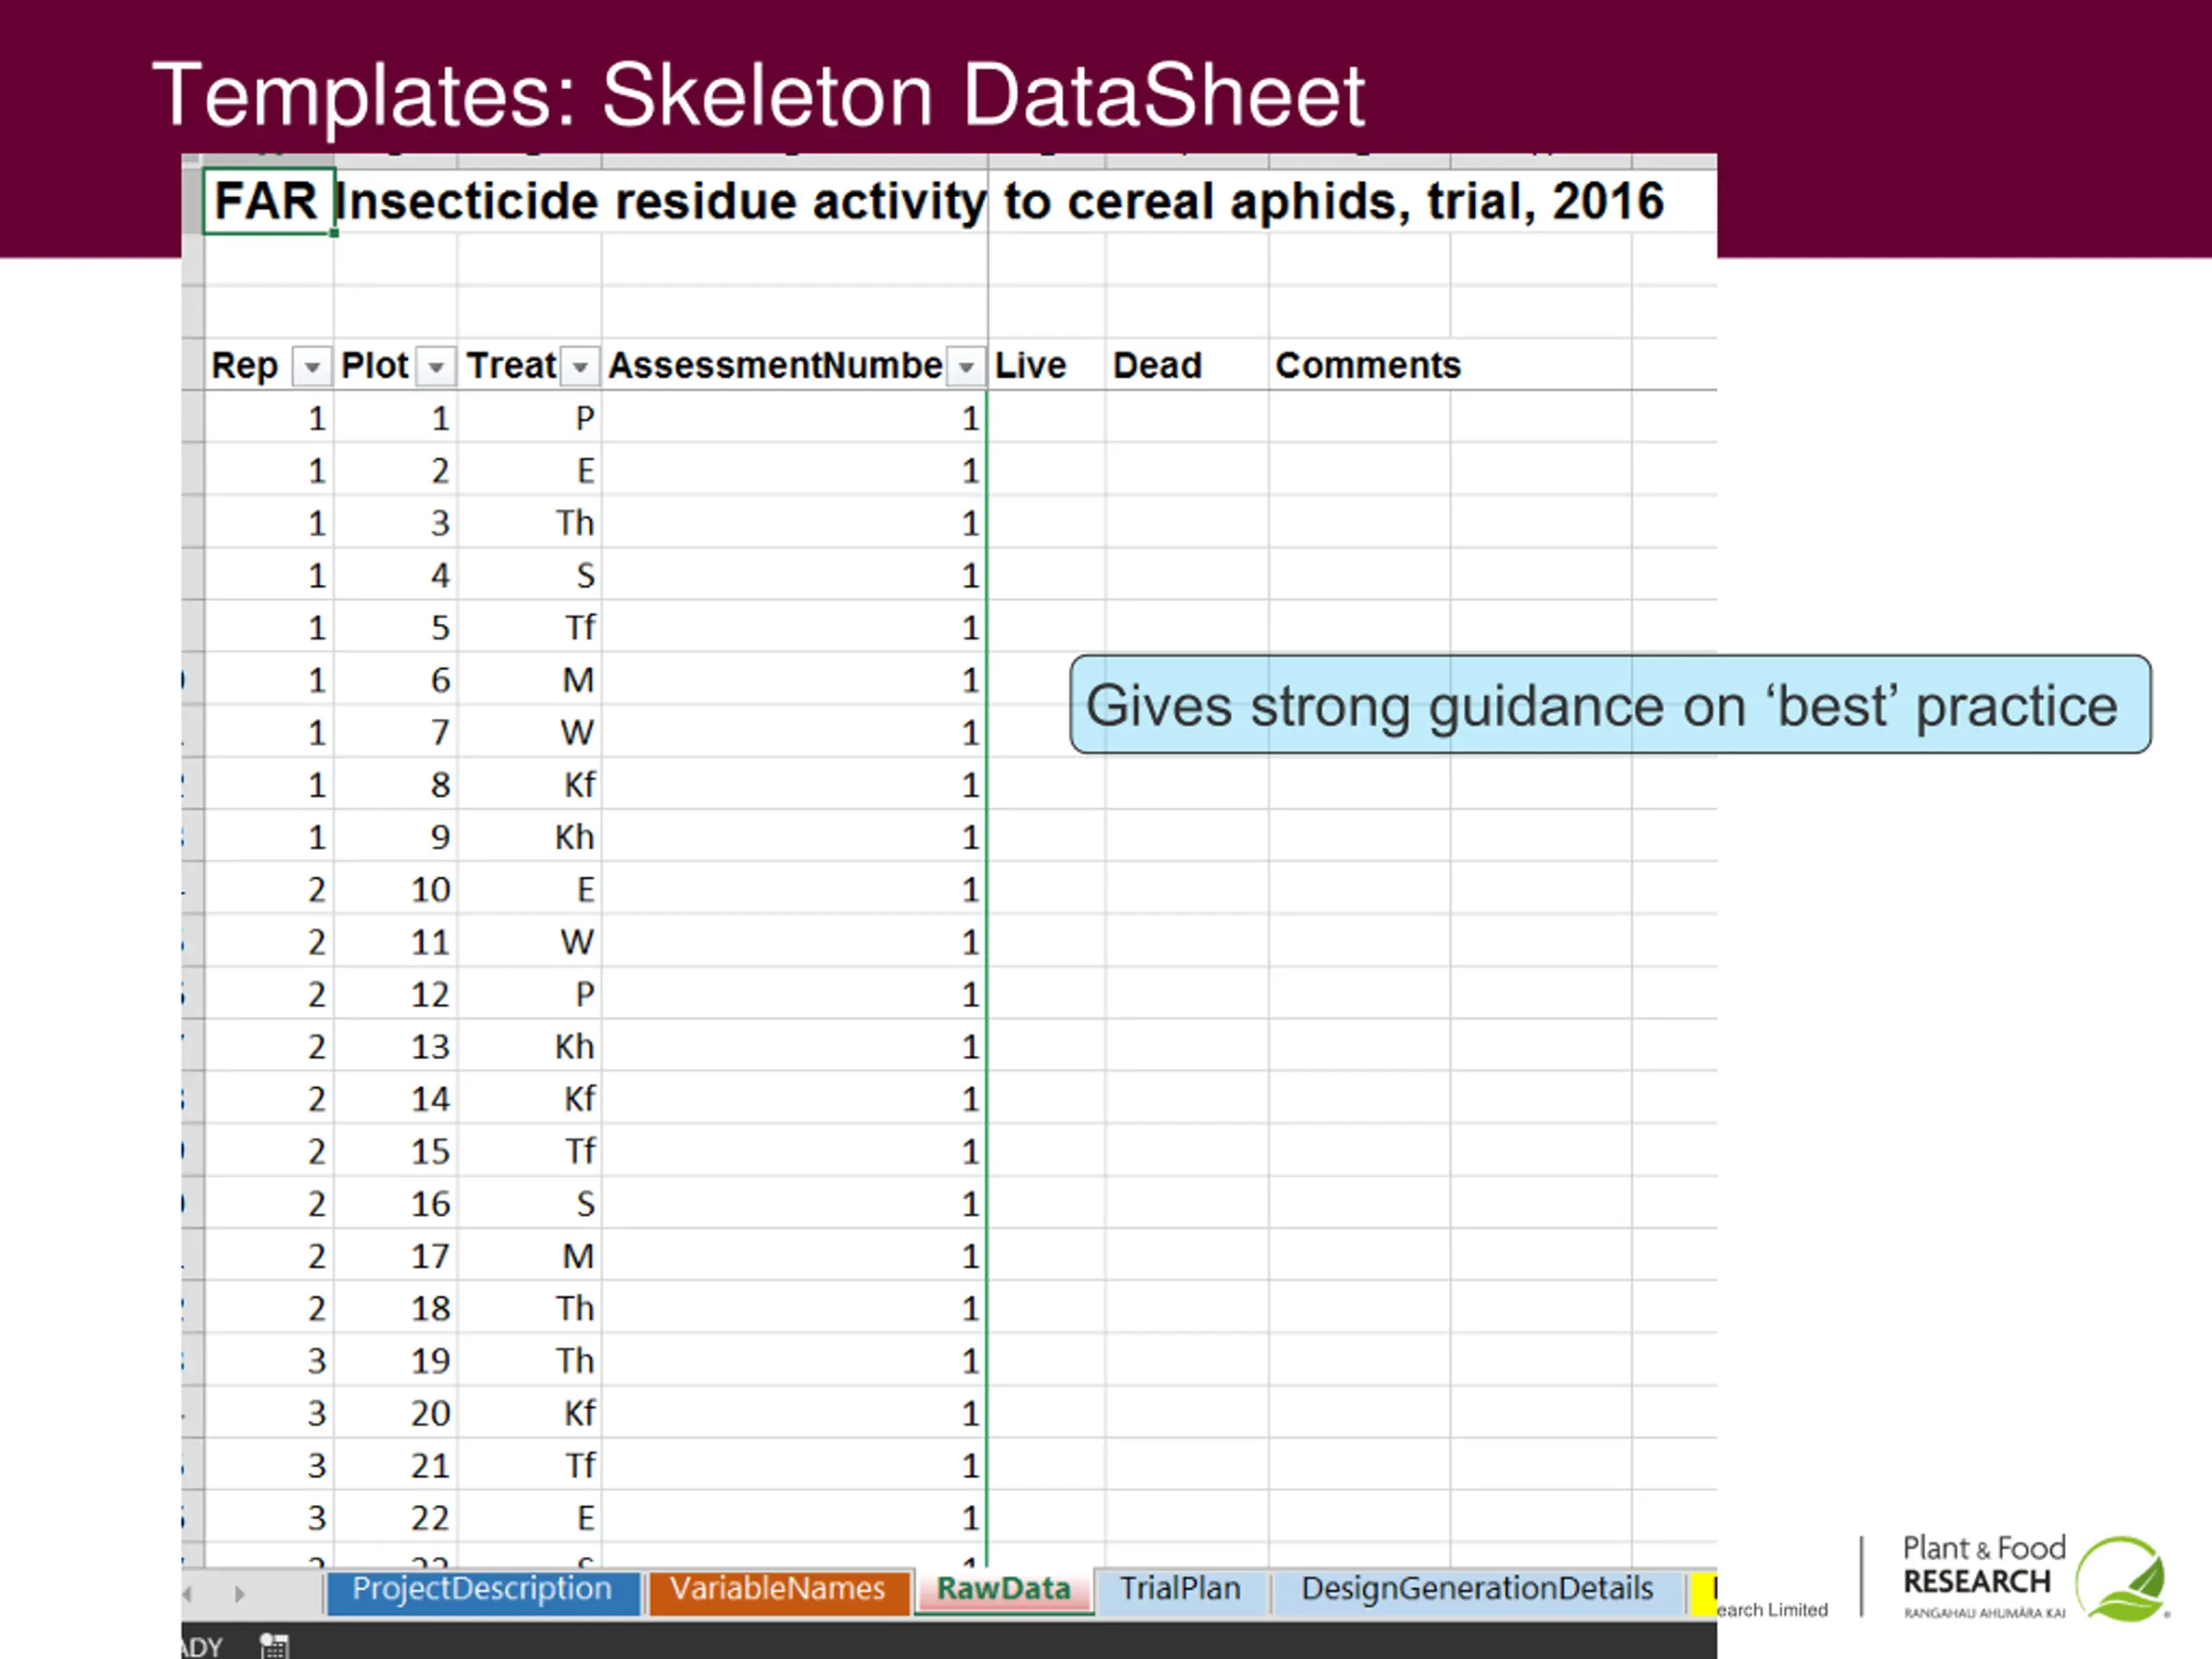The image size is (2212, 1659).
Task: Click the scroll sheet tabs right arrow
Action: pyautogui.click(x=239, y=1594)
